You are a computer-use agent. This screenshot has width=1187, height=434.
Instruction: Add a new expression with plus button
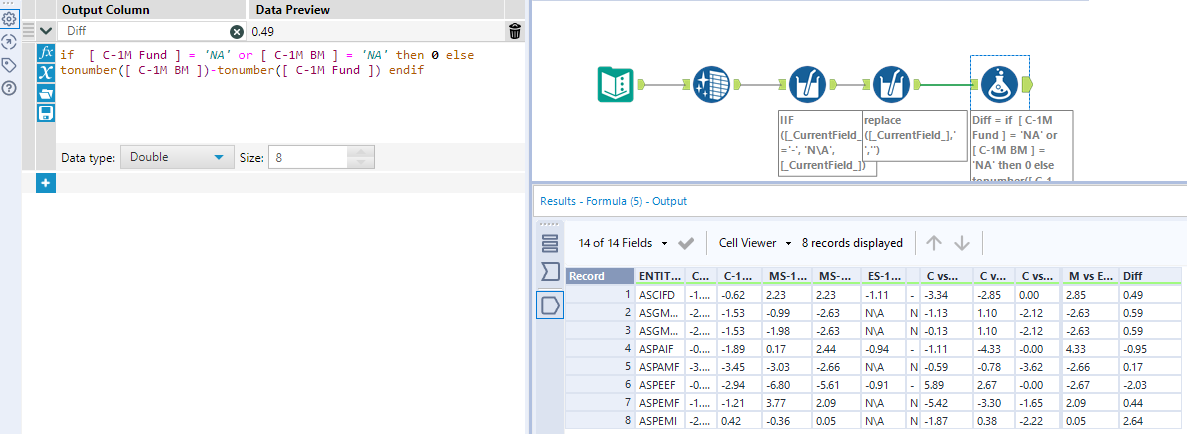[x=45, y=183]
